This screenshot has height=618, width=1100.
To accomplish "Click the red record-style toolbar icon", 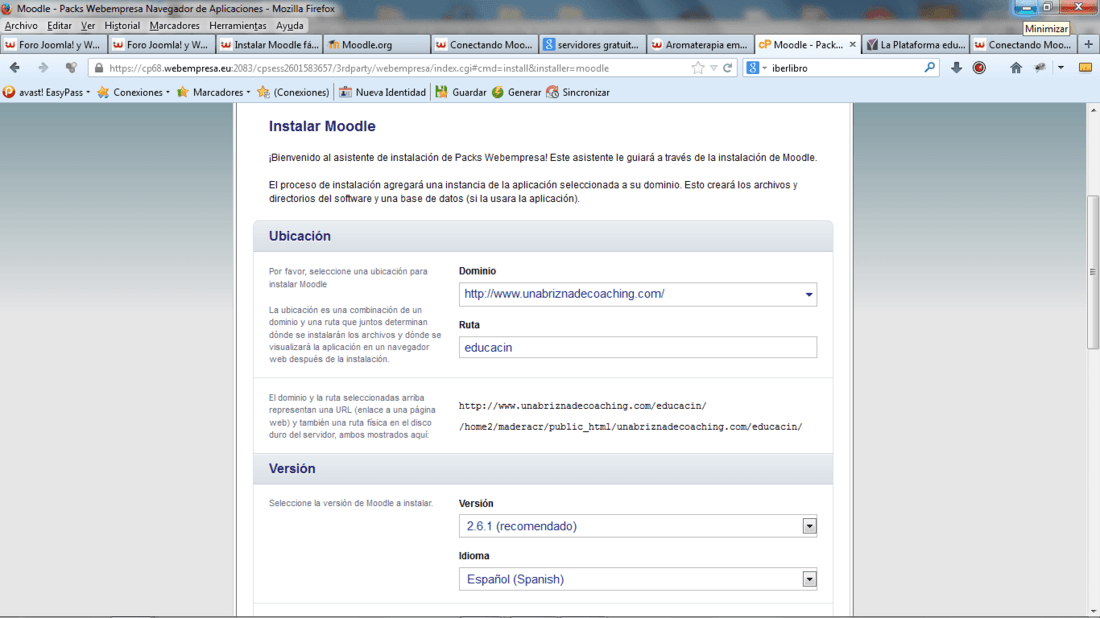I will click(979, 67).
